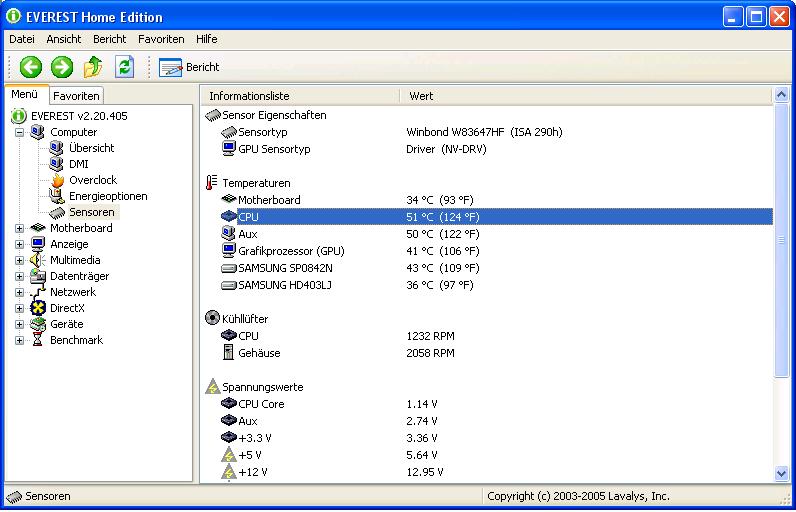Click the Wert column header
Viewport: 796px width, 512px height.
(586, 96)
